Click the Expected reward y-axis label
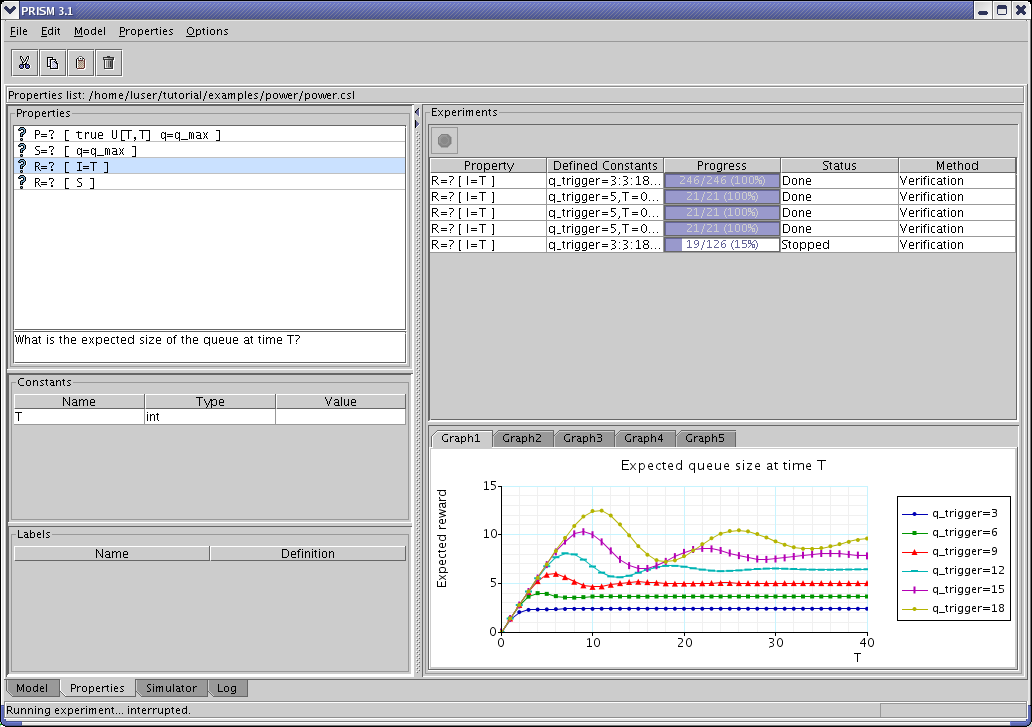The image size is (1032, 727). click(x=442, y=538)
